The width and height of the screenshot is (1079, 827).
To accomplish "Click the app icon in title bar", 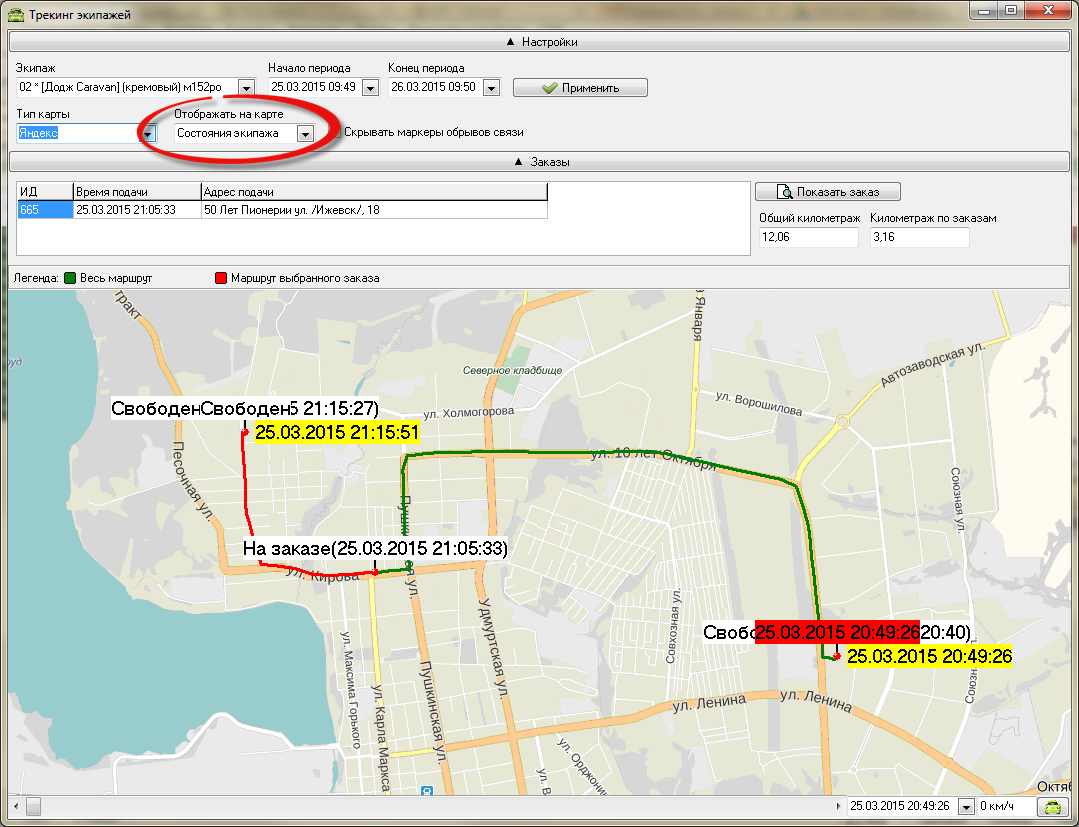I will coord(15,13).
